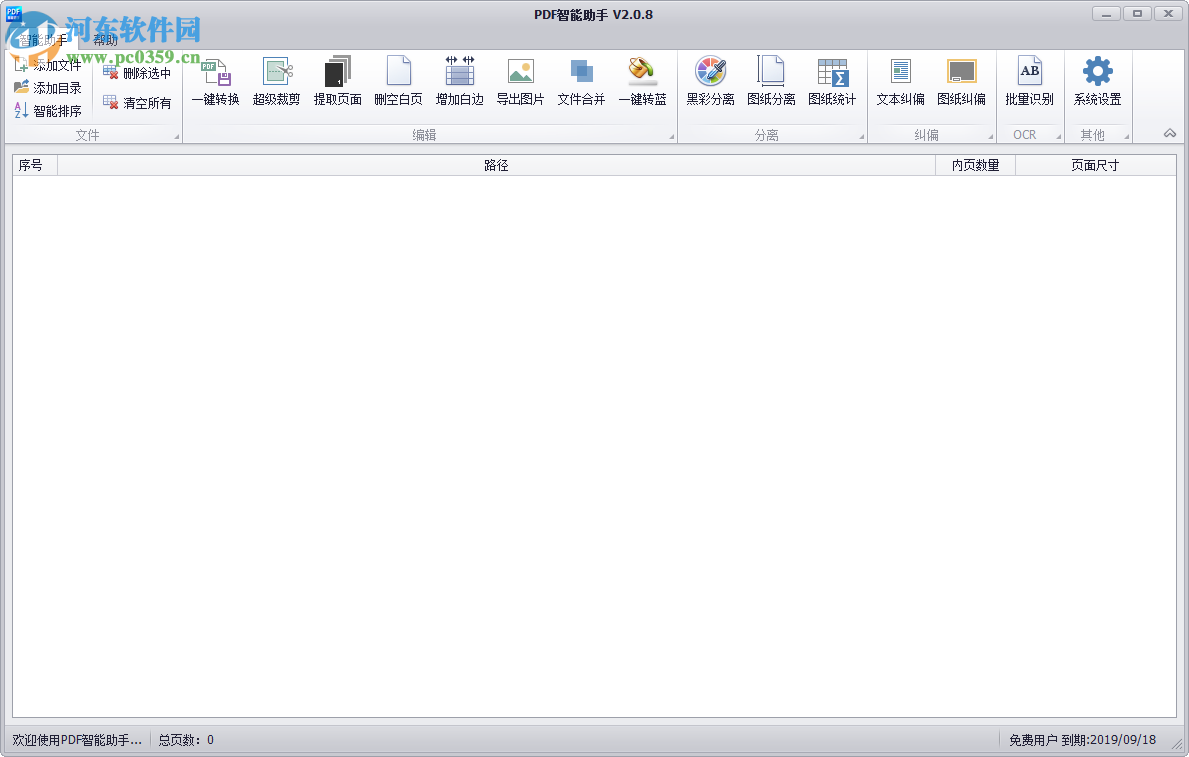Open the 超级裁剪 (super crop) tool

276,82
